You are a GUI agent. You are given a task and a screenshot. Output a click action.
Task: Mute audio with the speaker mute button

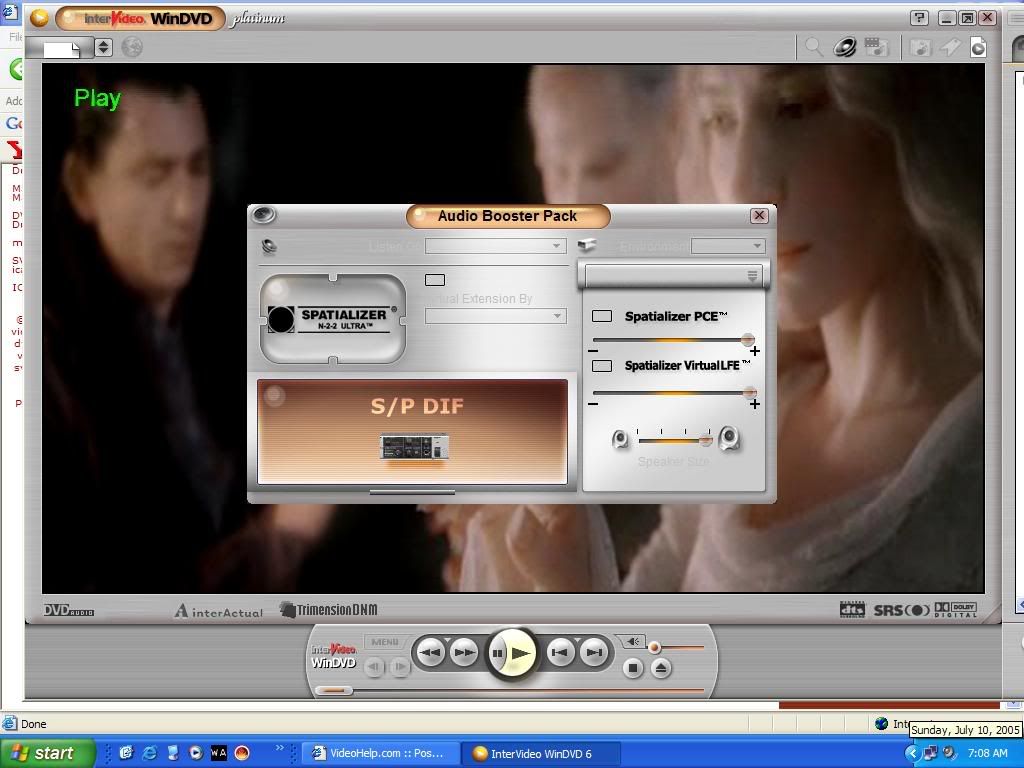pos(632,642)
